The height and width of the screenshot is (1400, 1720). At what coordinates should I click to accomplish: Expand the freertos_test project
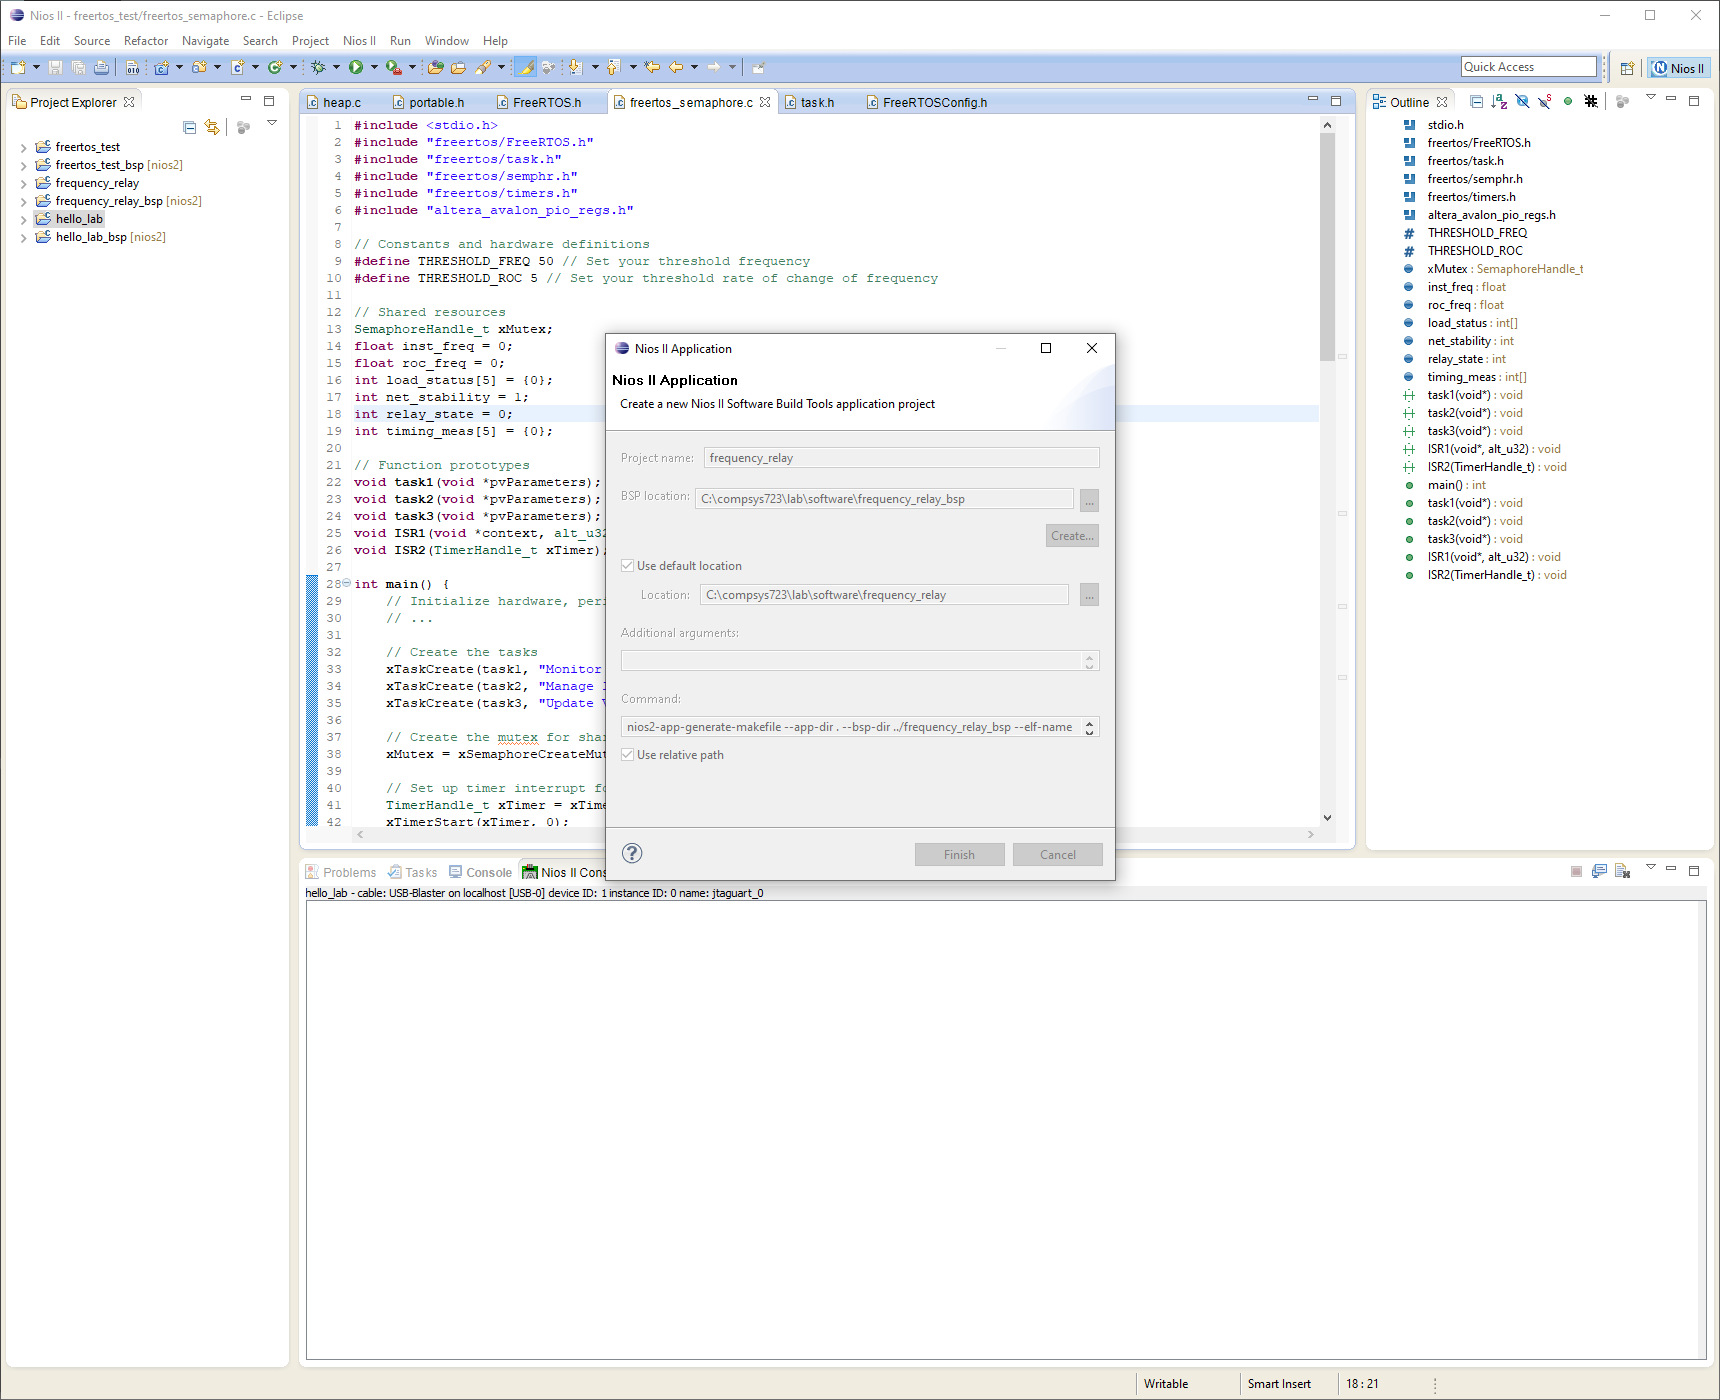pos(23,147)
